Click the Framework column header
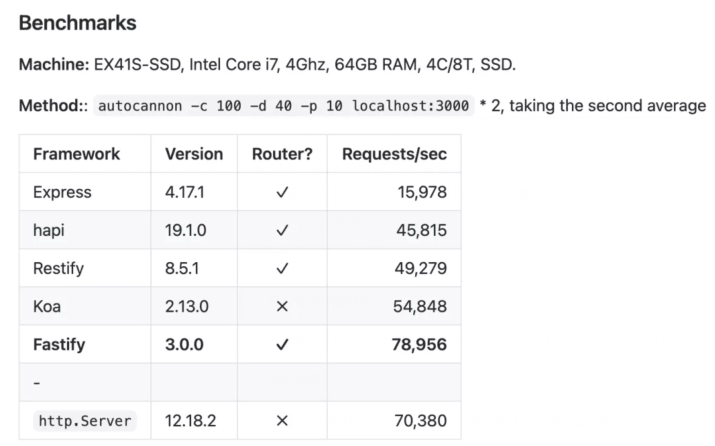 click(76, 154)
